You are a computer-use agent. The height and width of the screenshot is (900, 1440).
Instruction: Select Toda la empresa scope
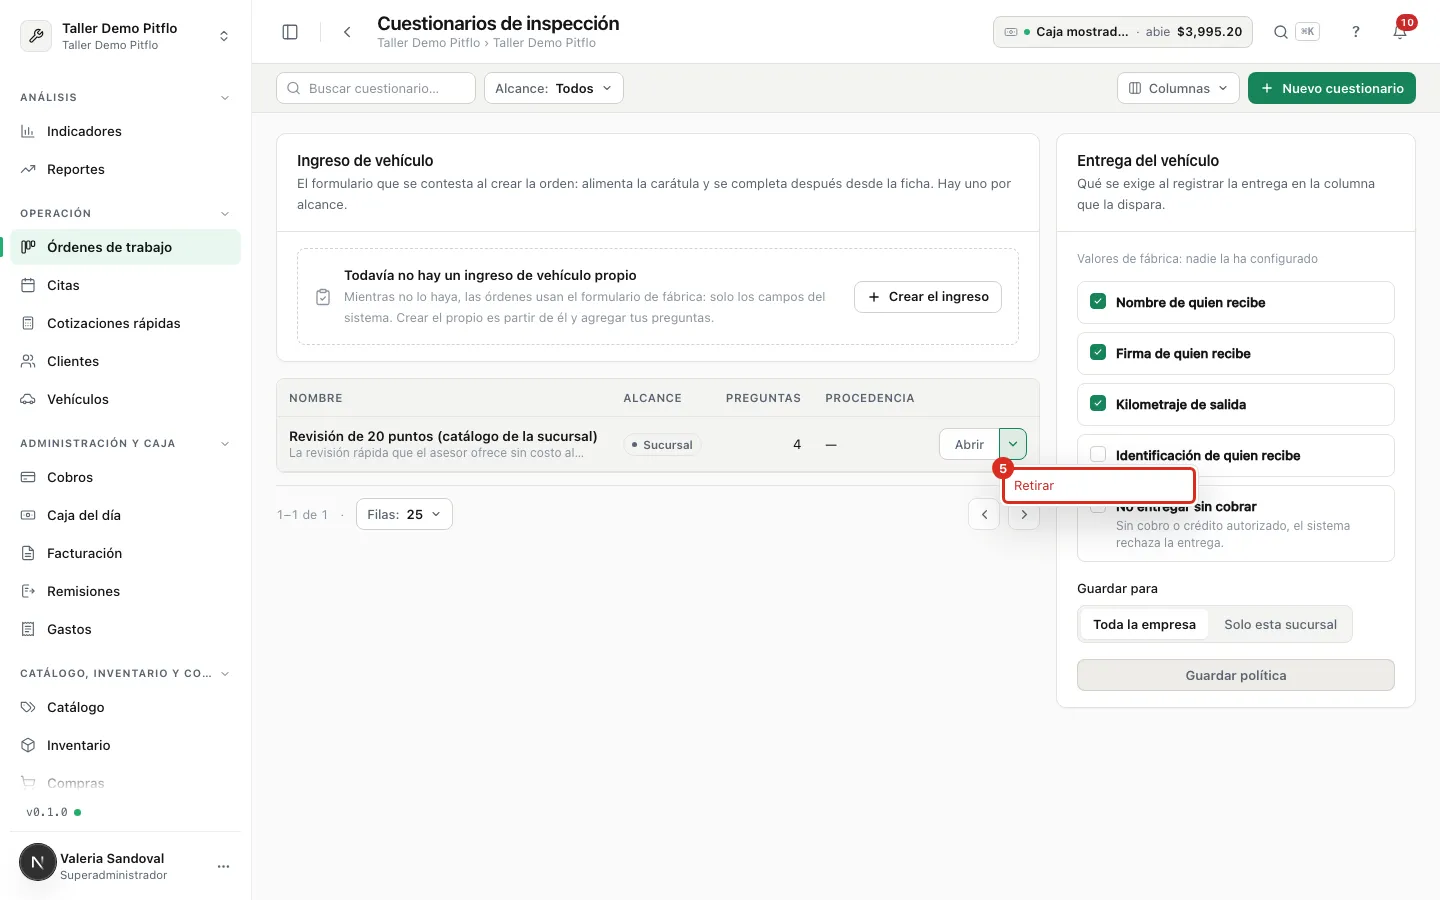[x=1144, y=624]
